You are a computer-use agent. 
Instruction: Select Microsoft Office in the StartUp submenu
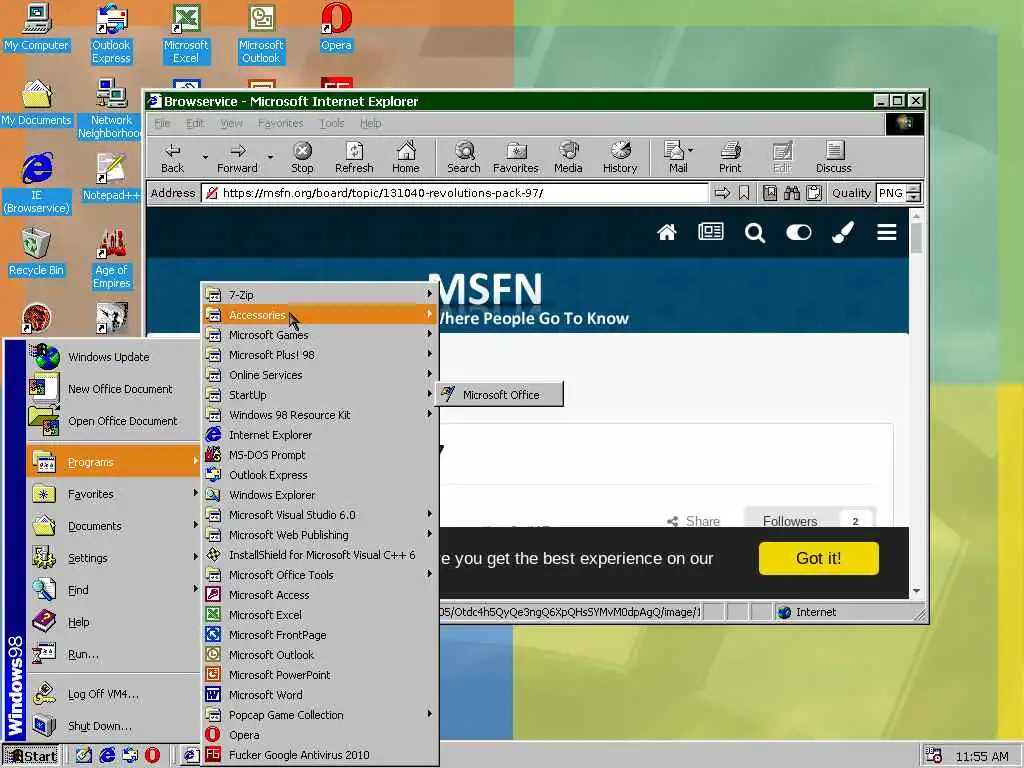500,394
